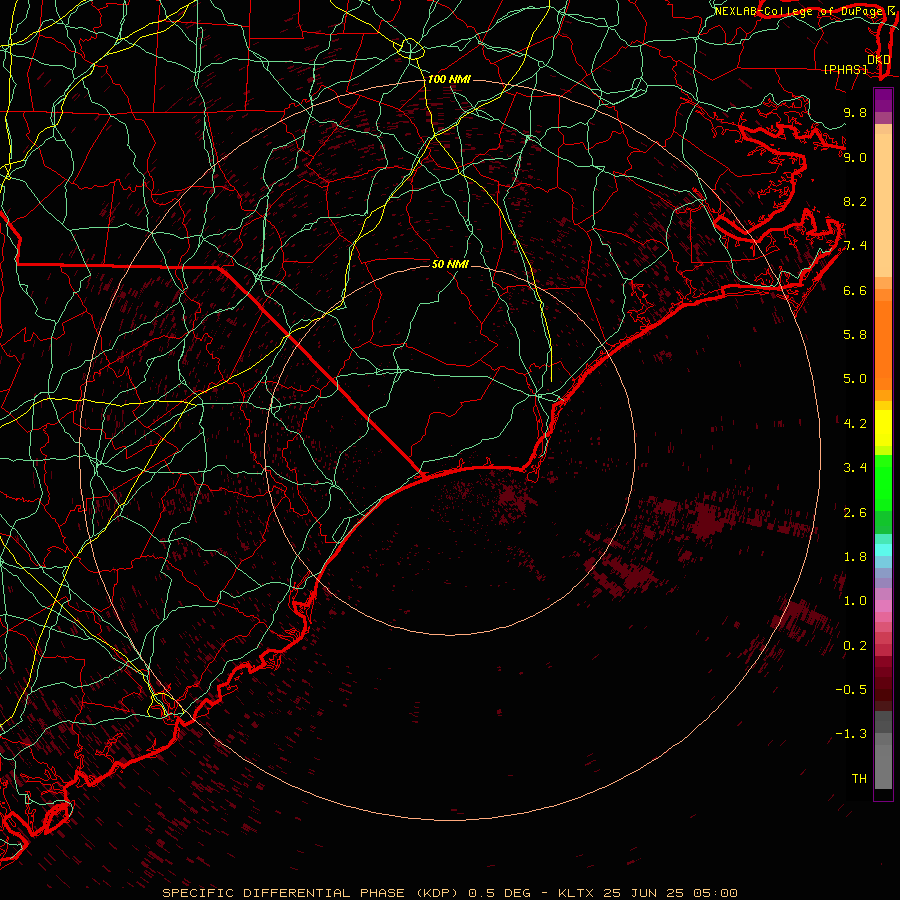Click the [PHAS] units label
This screenshot has height=900, width=900.
coord(845,70)
